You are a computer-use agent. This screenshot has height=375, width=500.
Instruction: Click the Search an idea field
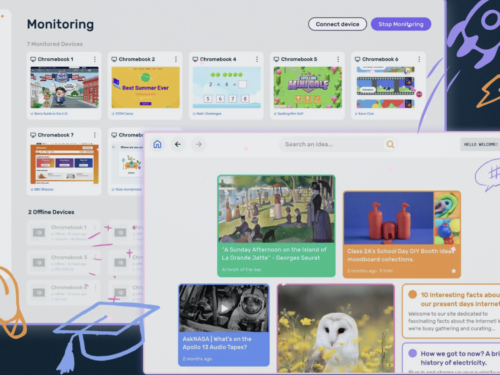tap(338, 144)
